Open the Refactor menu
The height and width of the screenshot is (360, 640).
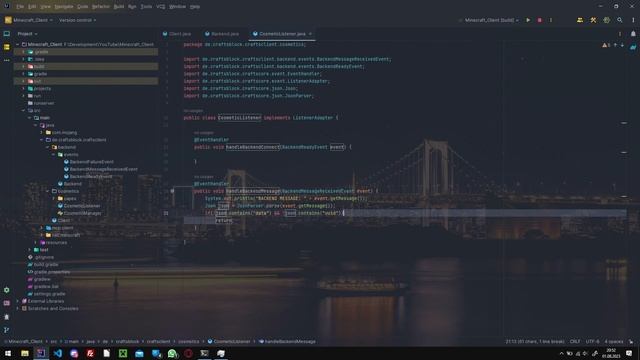click(x=101, y=7)
